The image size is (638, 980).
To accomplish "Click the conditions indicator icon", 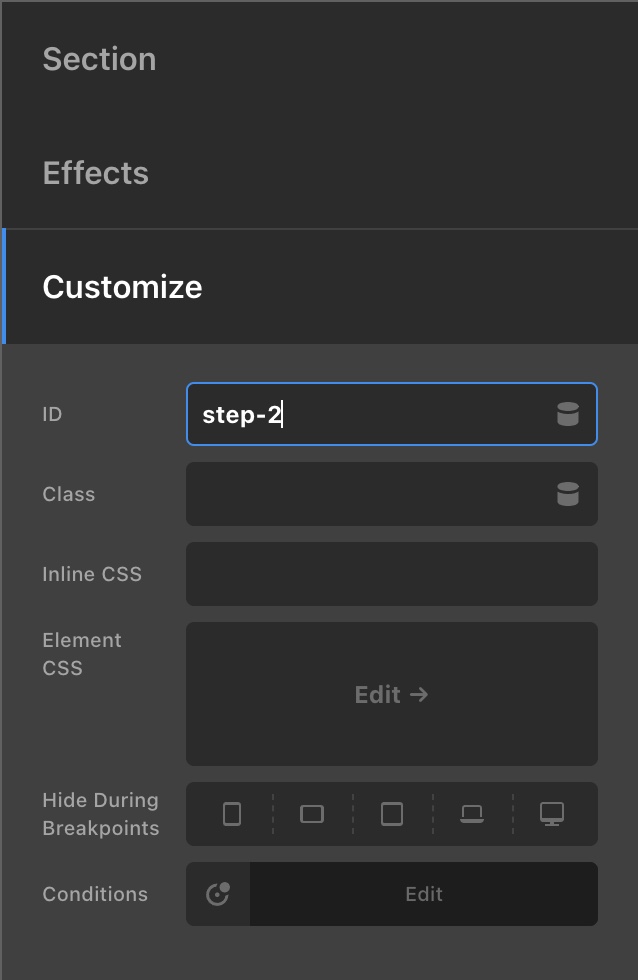I will 218,894.
